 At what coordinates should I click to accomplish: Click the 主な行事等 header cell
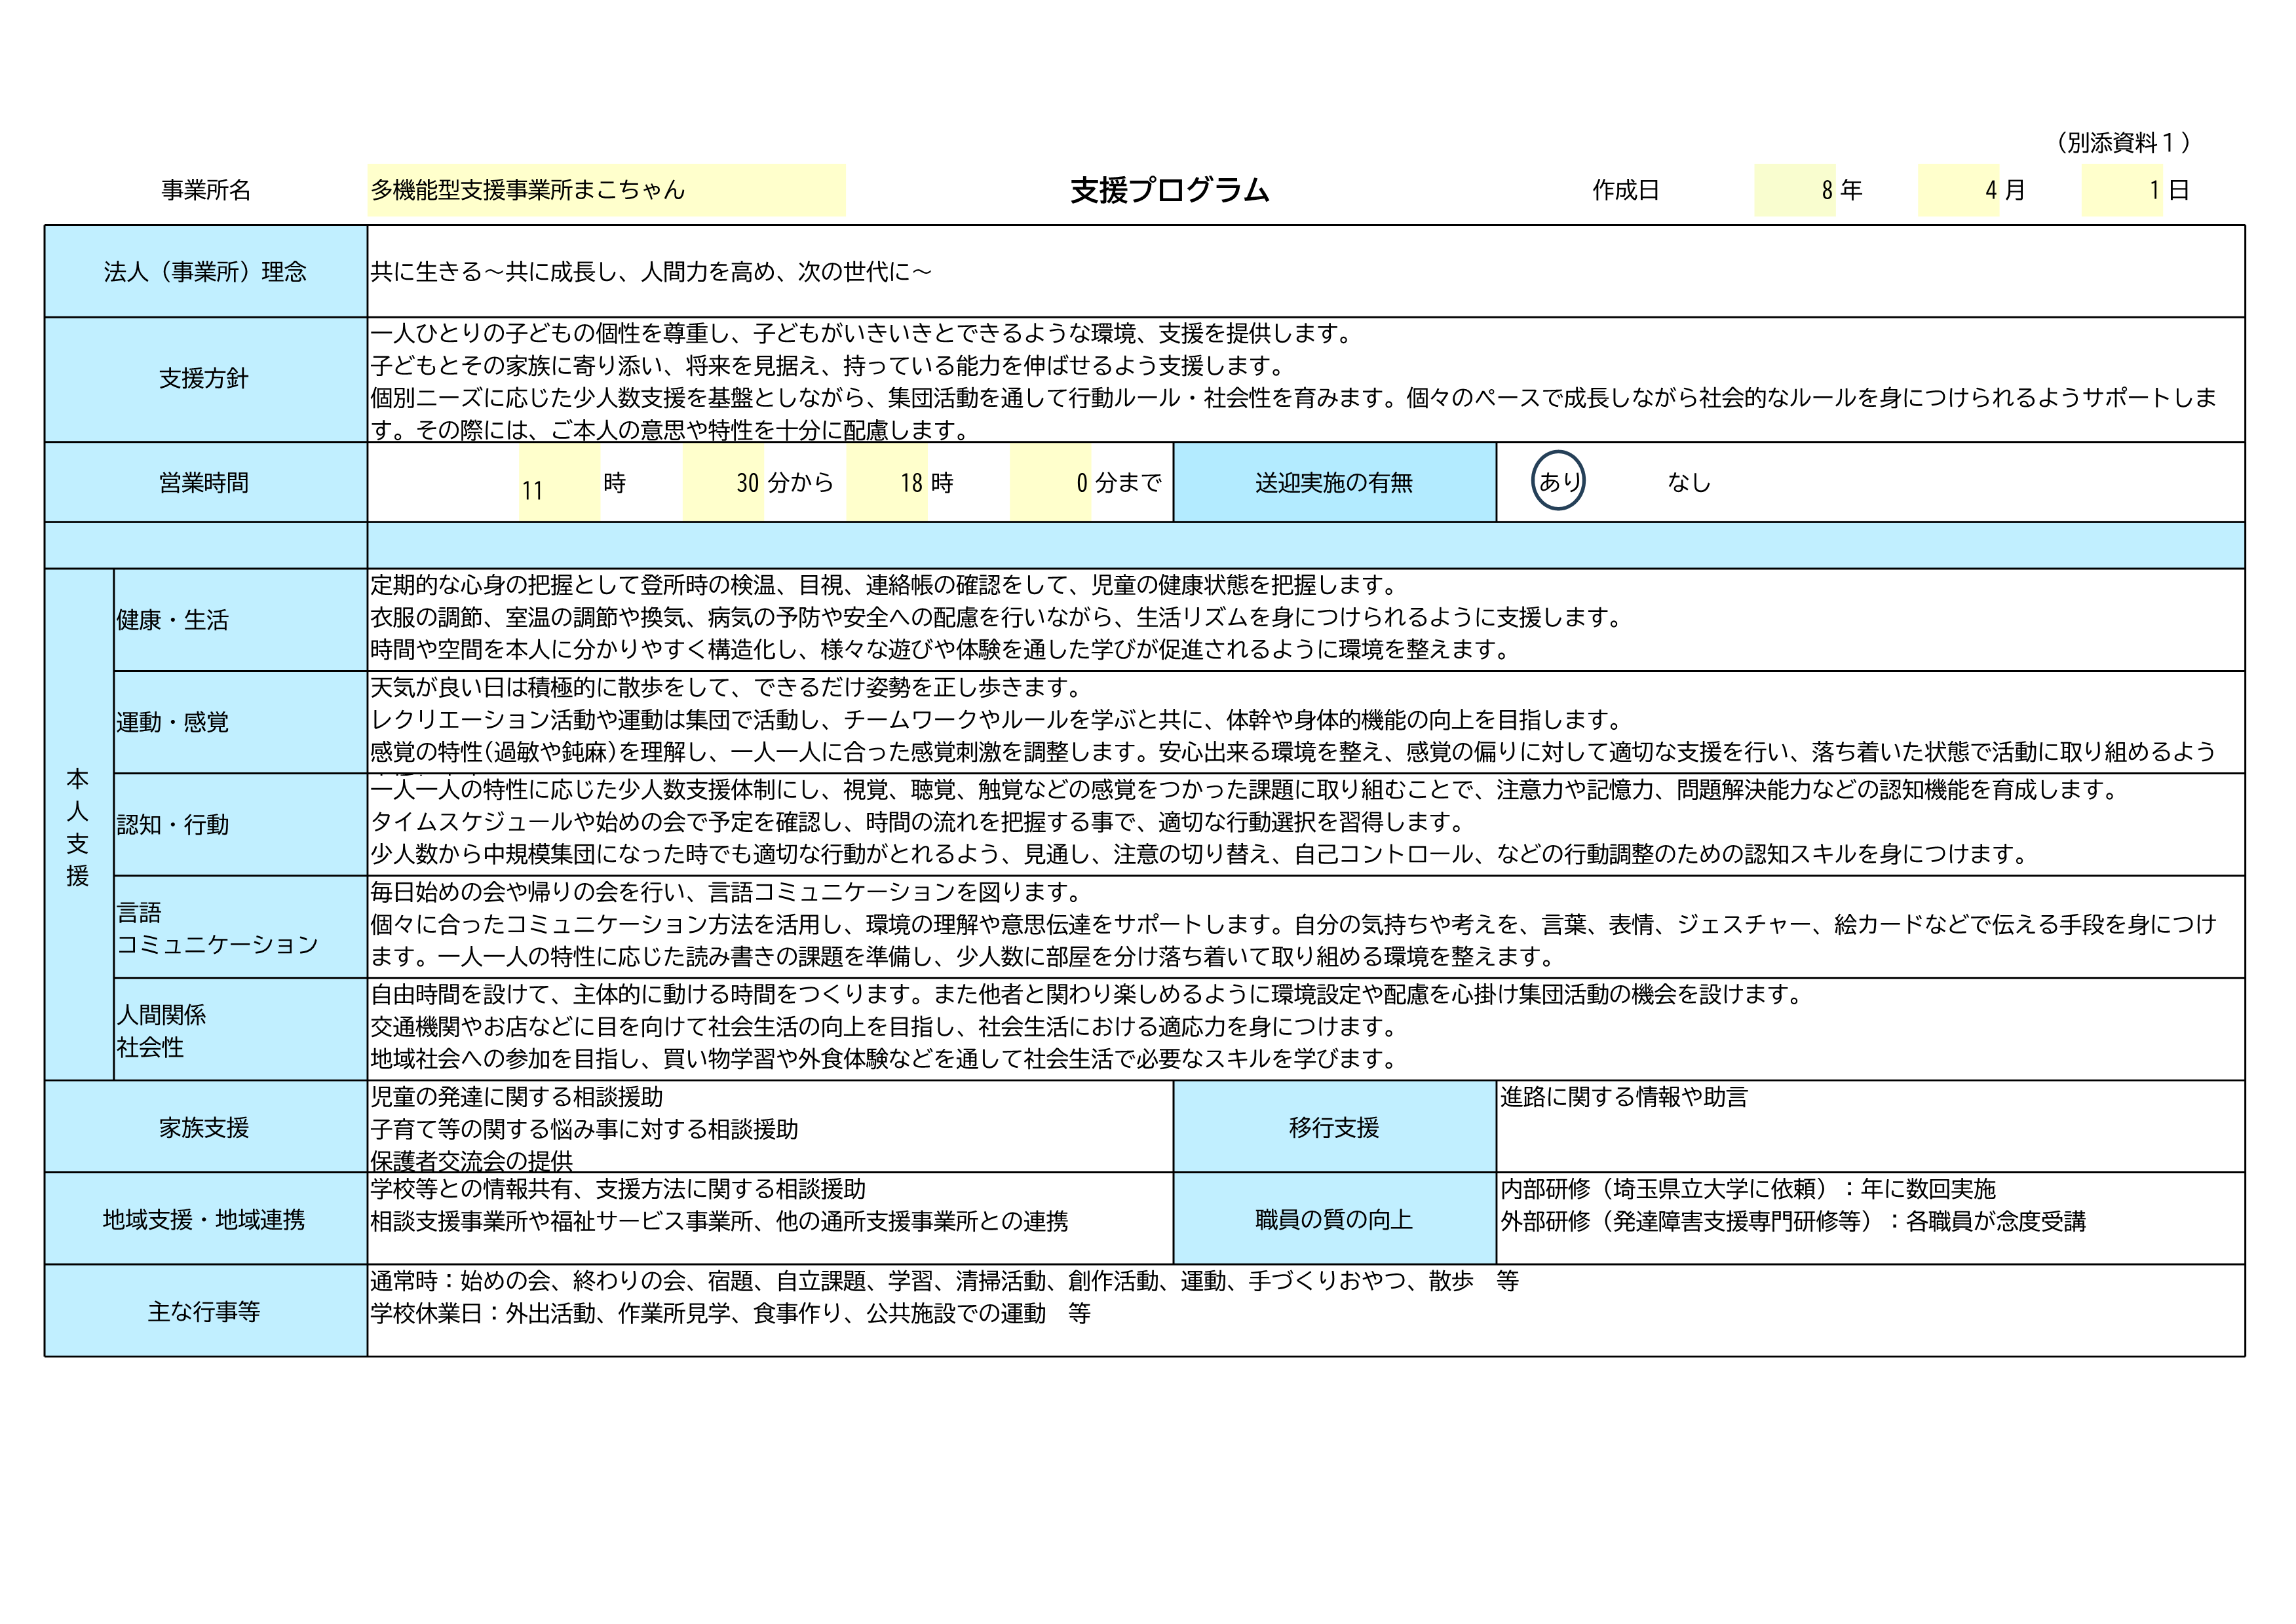point(205,1311)
